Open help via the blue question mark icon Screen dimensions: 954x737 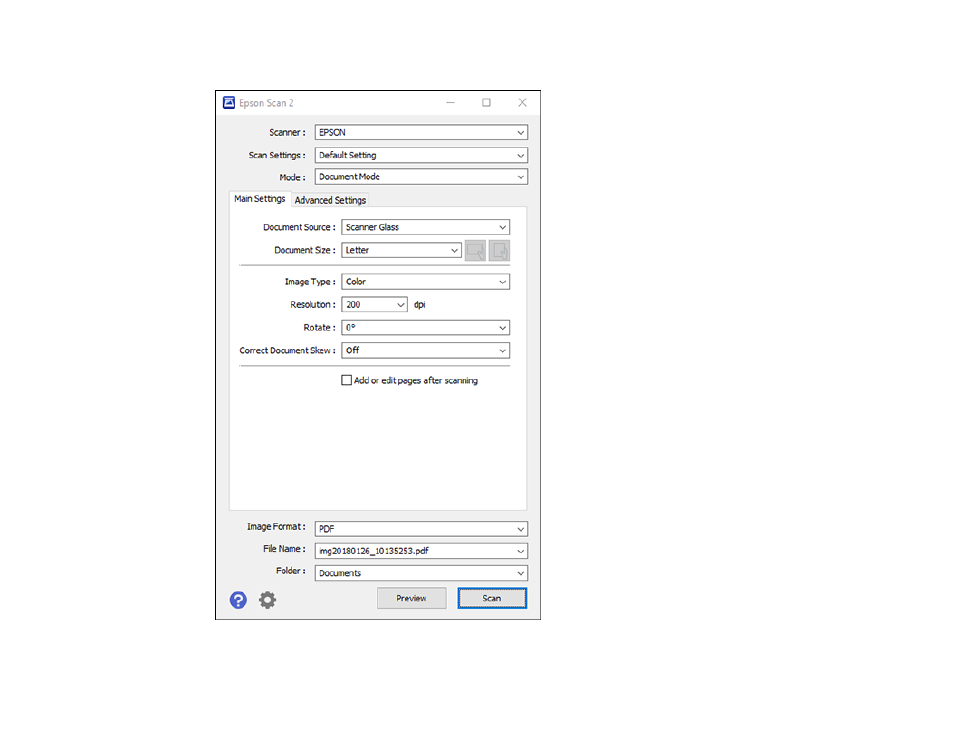238,600
